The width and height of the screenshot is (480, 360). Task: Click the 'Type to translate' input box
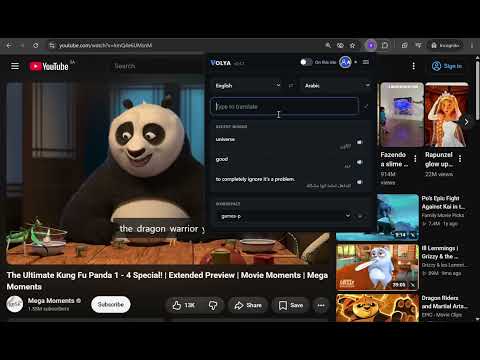[284, 107]
